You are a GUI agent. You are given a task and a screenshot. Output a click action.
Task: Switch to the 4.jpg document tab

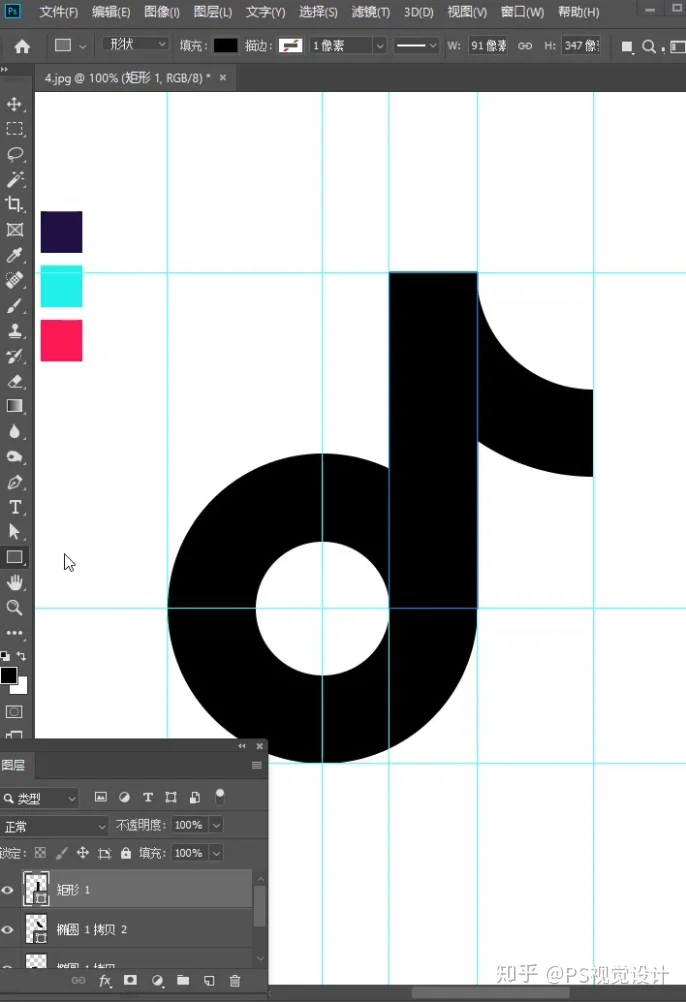(127, 77)
